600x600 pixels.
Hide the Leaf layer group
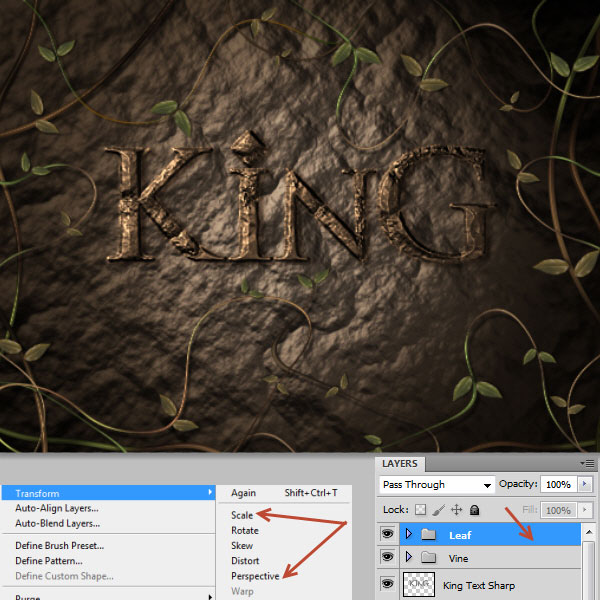[388, 533]
